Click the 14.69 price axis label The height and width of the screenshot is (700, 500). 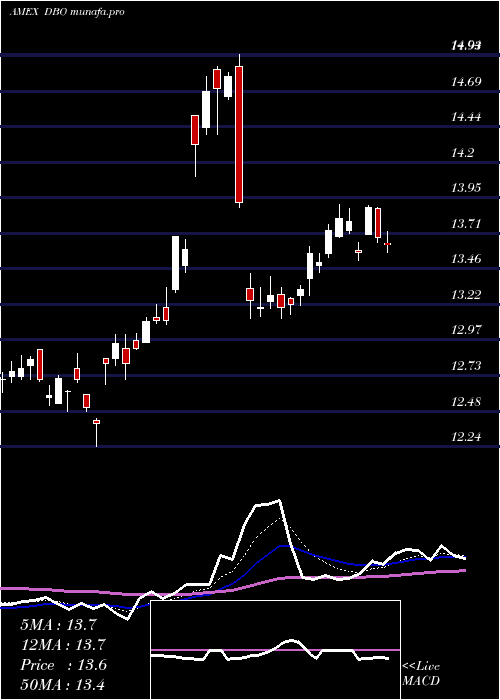(466, 82)
